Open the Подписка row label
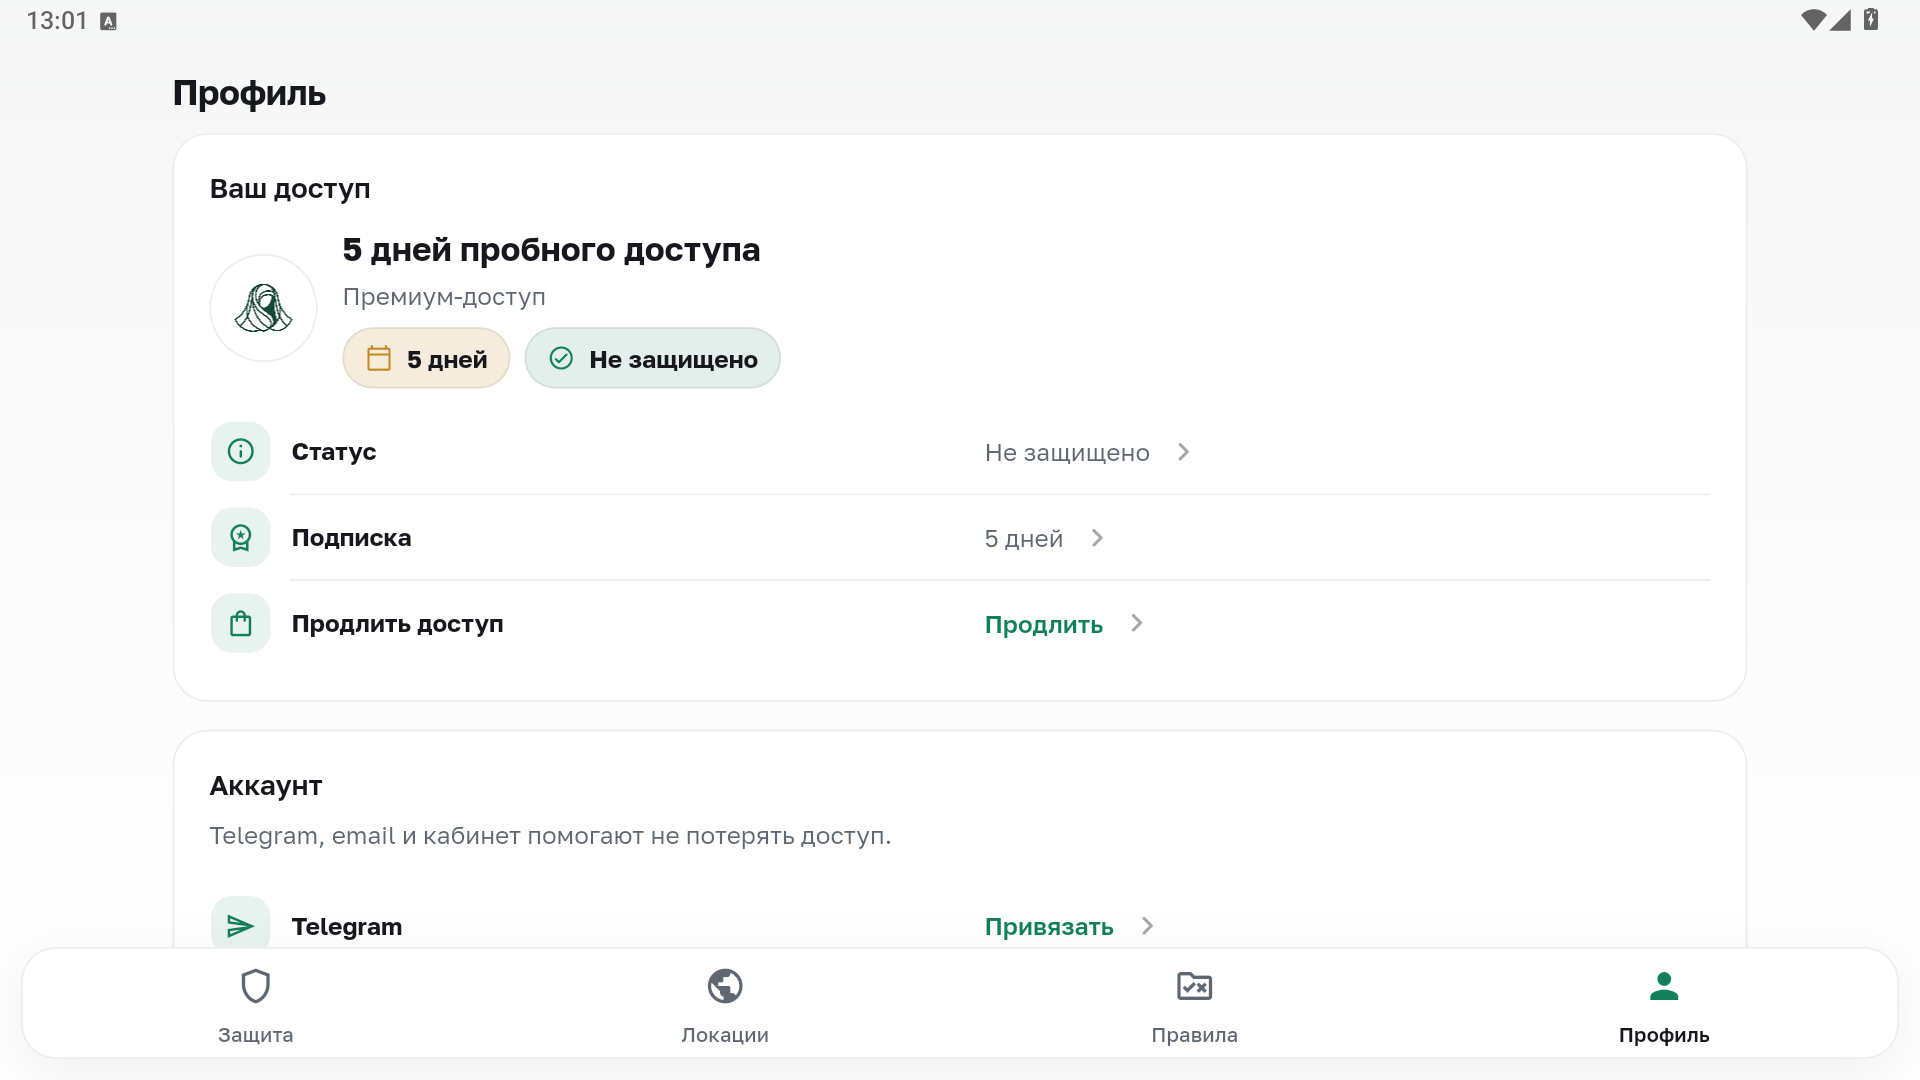Viewport: 1920px width, 1080px height. [352, 538]
